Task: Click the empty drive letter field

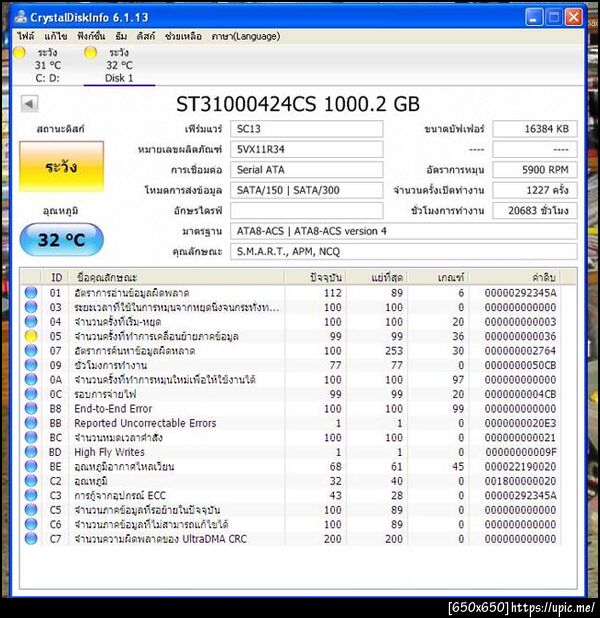Action: (306, 211)
